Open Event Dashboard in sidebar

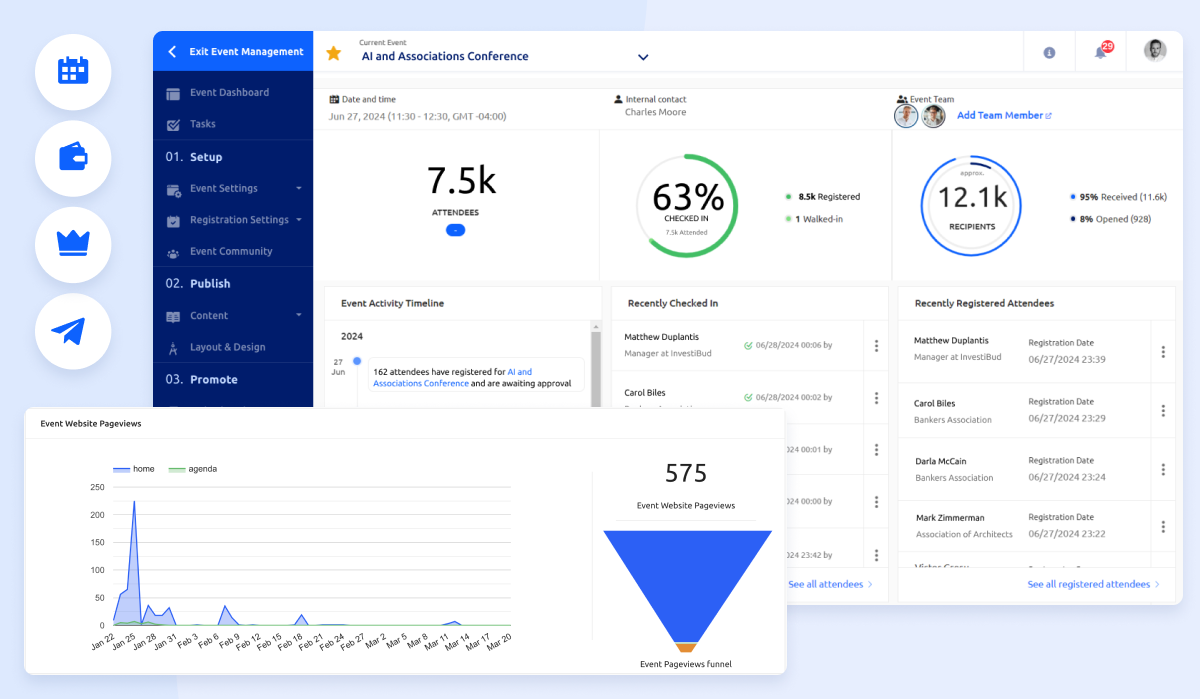229,92
